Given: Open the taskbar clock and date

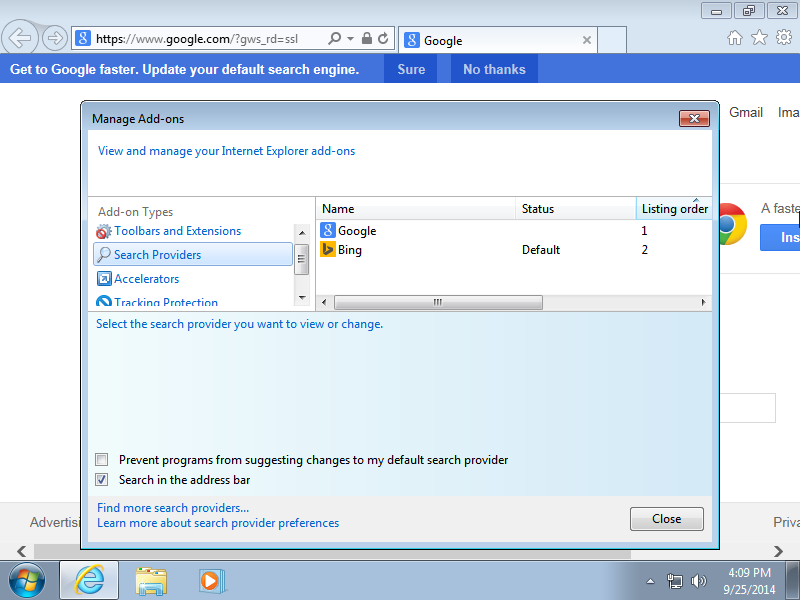Looking at the screenshot, I should [x=749, y=581].
